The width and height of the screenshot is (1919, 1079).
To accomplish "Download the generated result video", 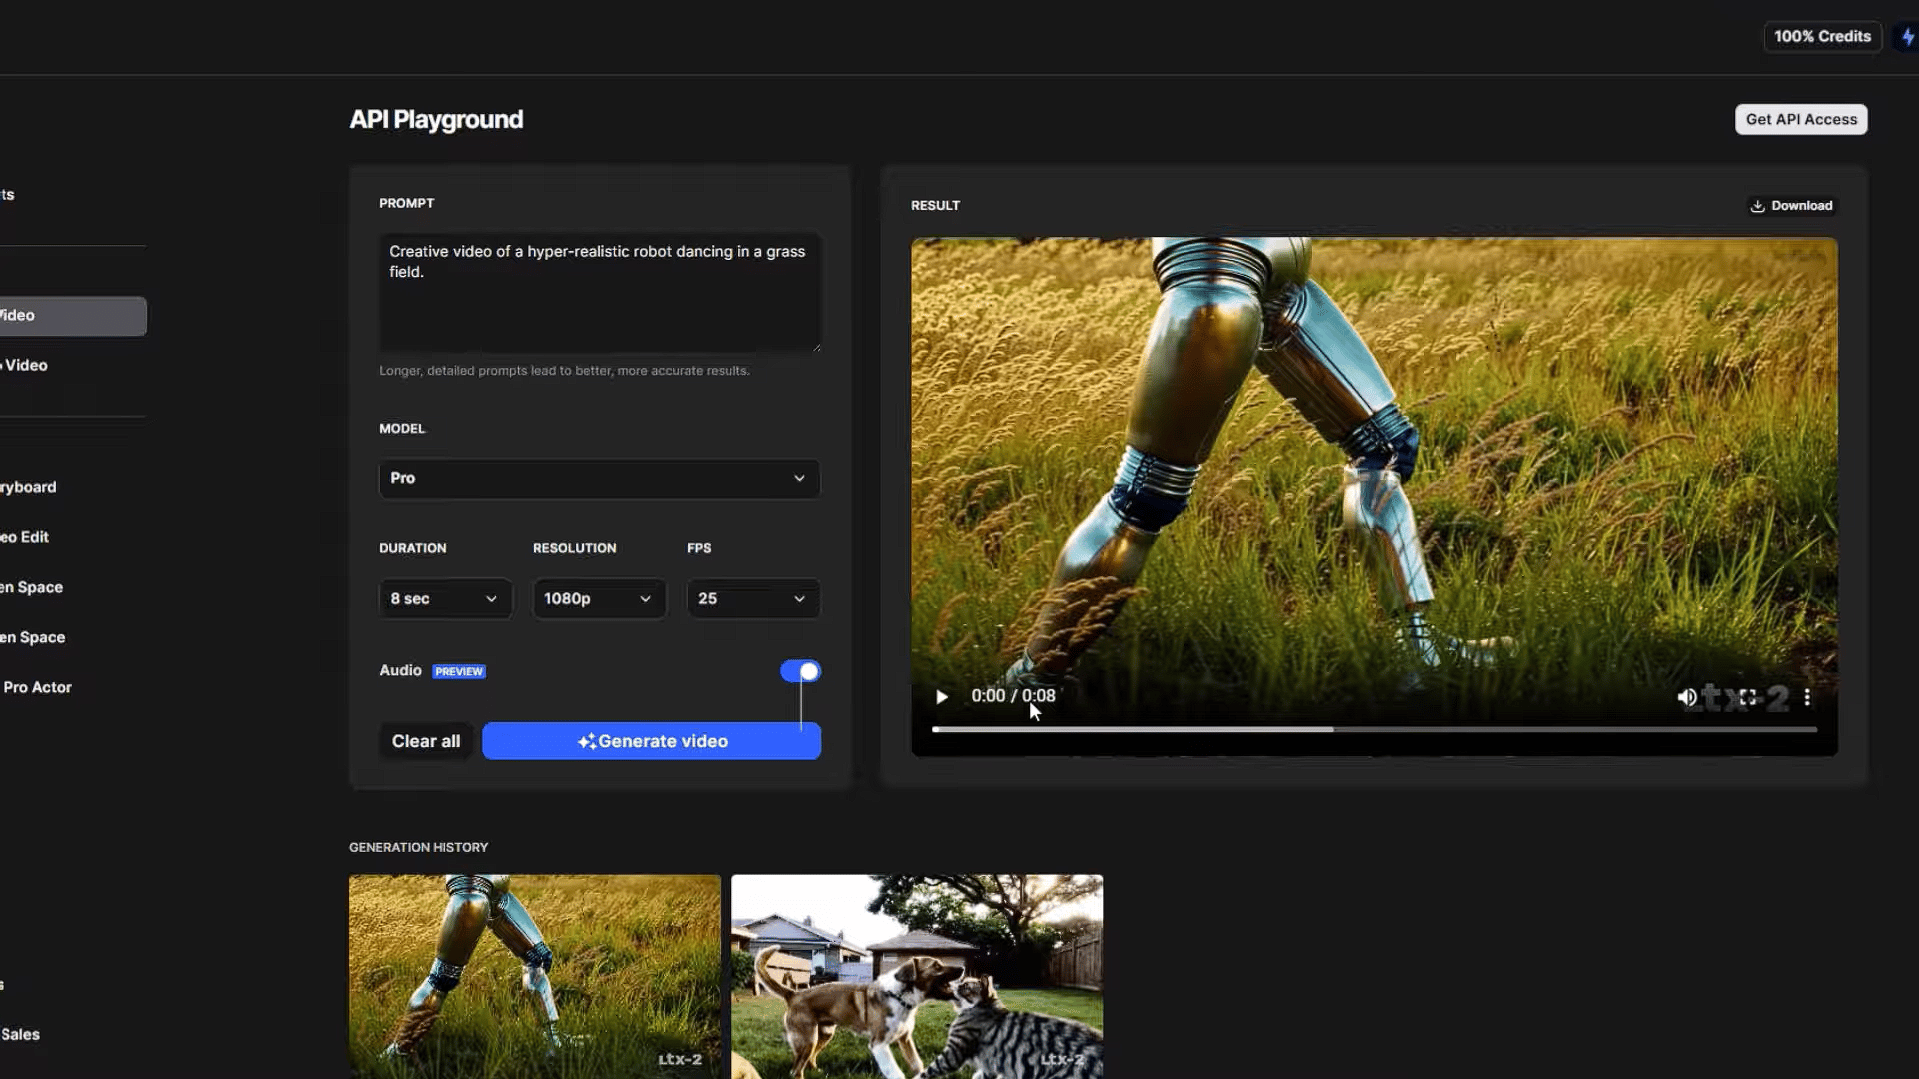I will [1791, 206].
